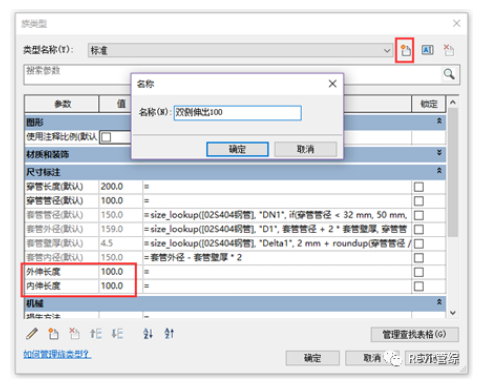
Task: Collapse the 图形 parameter group
Action: point(439,121)
